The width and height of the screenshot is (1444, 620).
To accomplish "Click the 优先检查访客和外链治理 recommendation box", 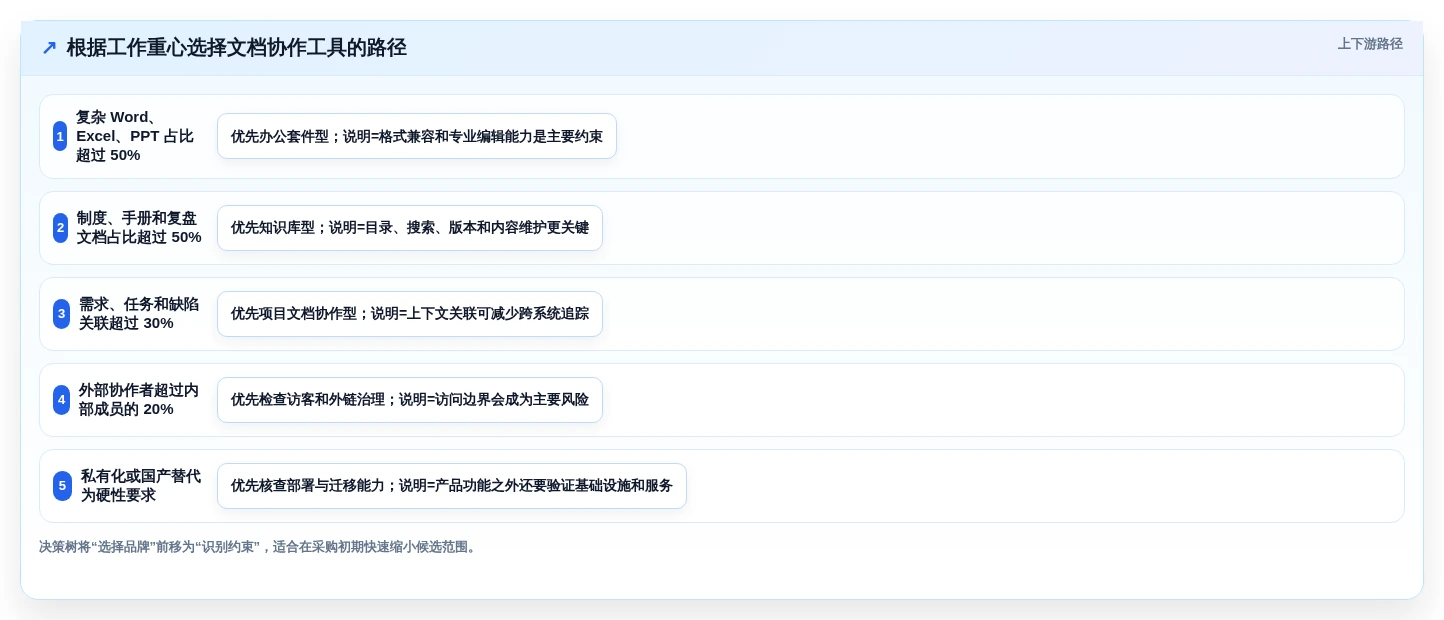I will [410, 400].
